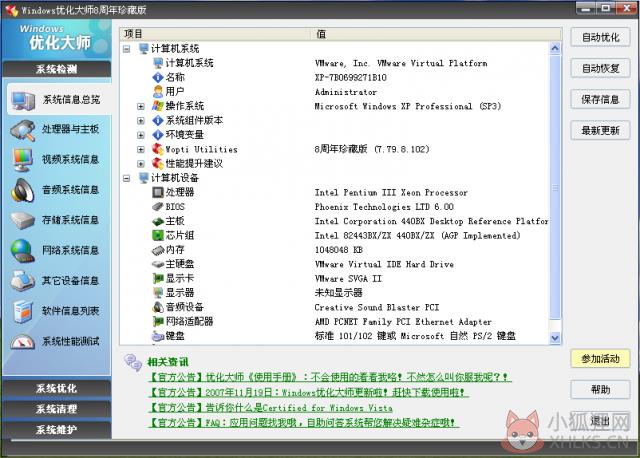This screenshot has height=458, width=640.
Task: Click the vertical scrollbar thumb in list
Action: click(x=555, y=187)
